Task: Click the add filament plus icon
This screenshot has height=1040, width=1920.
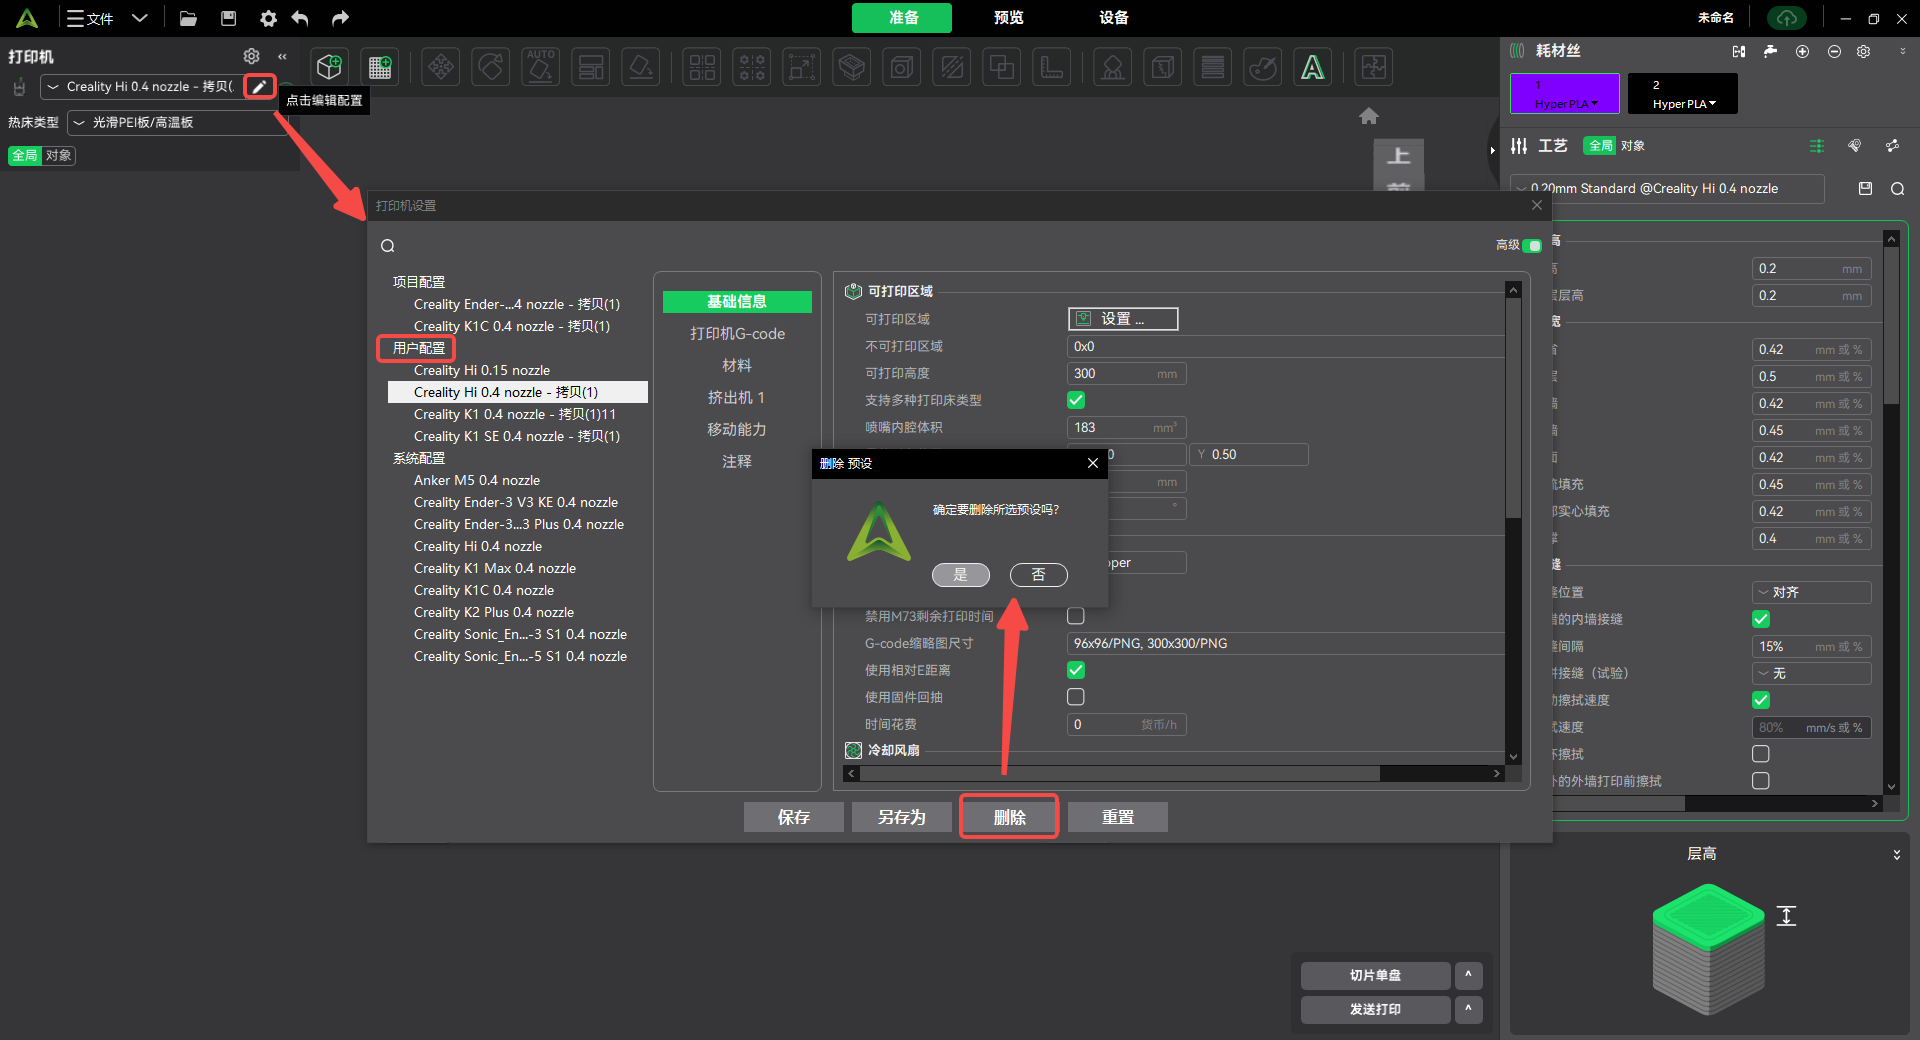Action: click(1802, 51)
